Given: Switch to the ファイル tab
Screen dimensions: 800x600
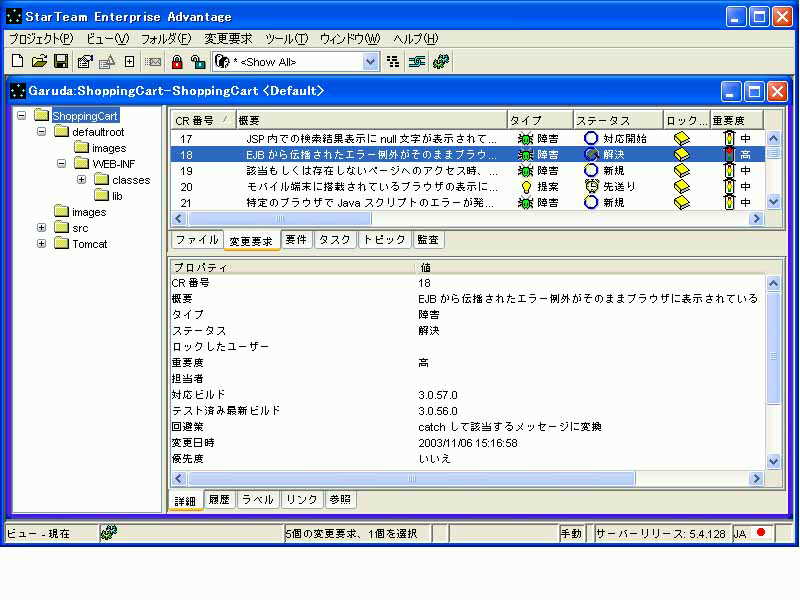Looking at the screenshot, I should click(197, 240).
